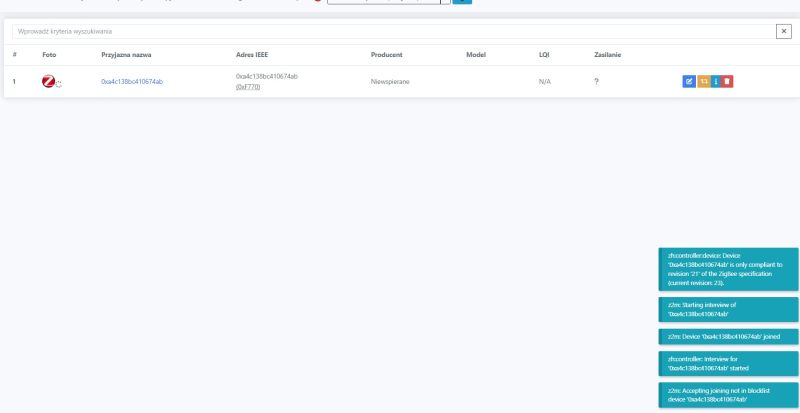Viewport: 800px width, 413px height.
Task: Click the IEEE address text 0xa4c138bc410674ab
Action: (266, 76)
